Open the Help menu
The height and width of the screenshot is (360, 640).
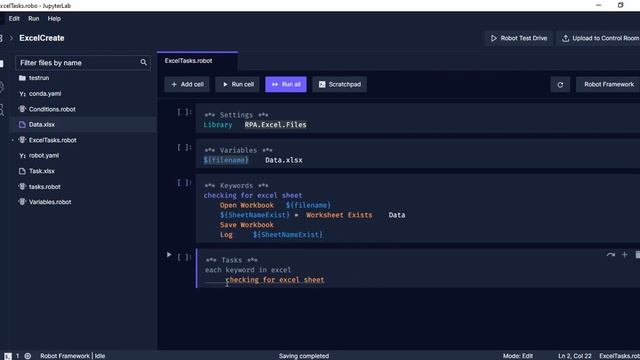pos(54,18)
